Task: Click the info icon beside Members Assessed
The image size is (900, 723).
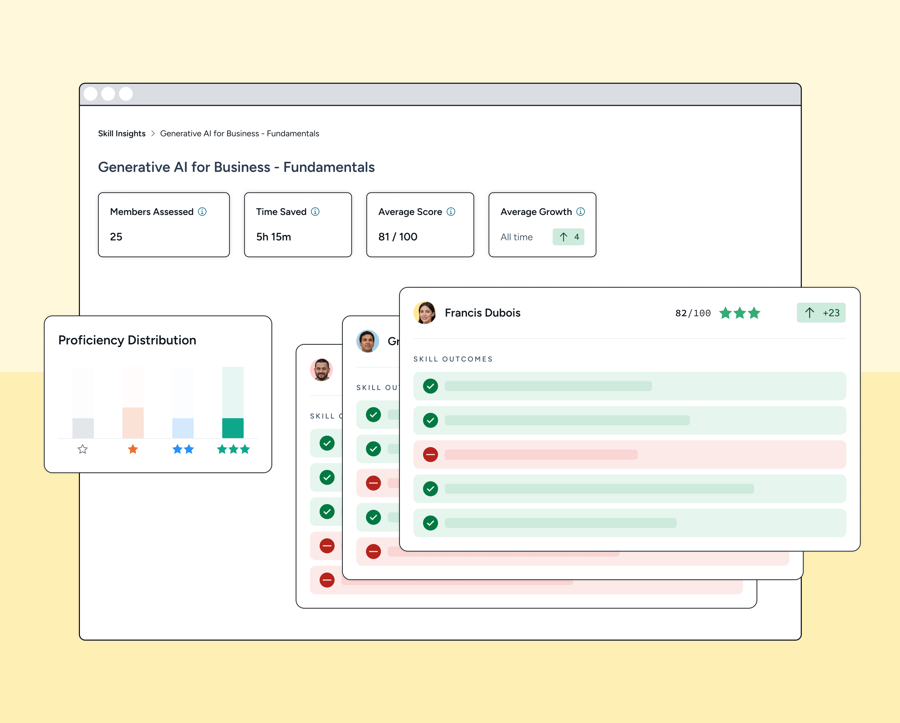Action: (x=201, y=211)
